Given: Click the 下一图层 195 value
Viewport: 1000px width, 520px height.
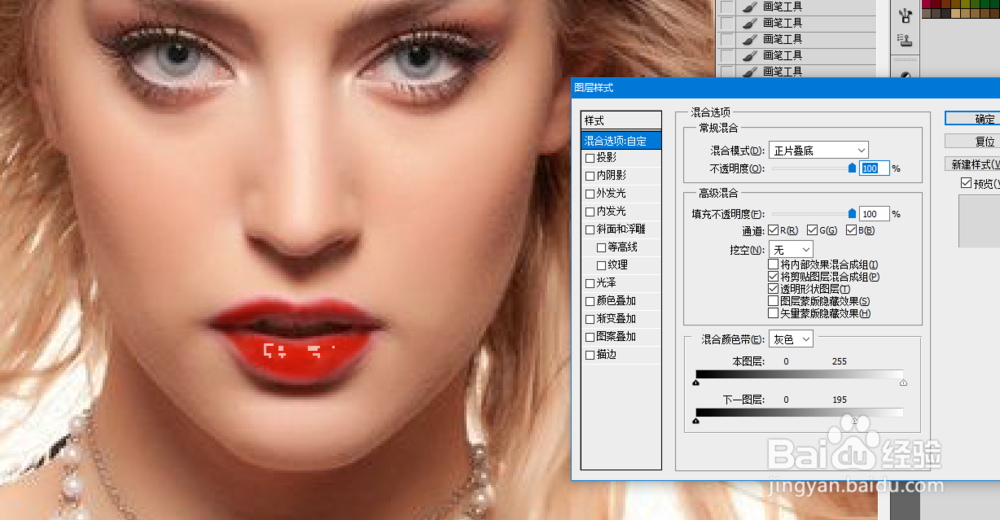Looking at the screenshot, I should [839, 399].
